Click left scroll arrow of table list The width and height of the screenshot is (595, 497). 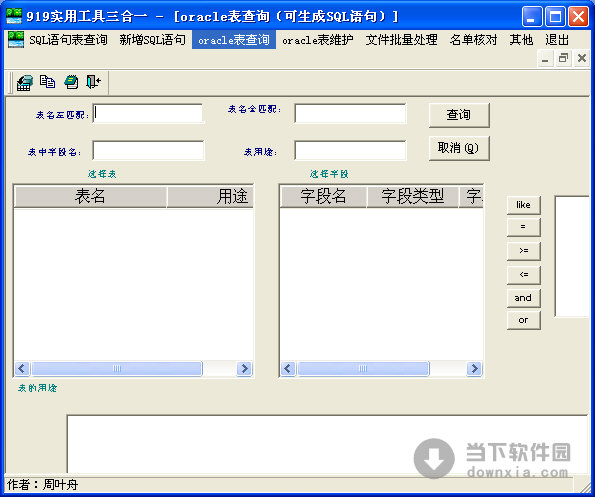(x=22, y=368)
